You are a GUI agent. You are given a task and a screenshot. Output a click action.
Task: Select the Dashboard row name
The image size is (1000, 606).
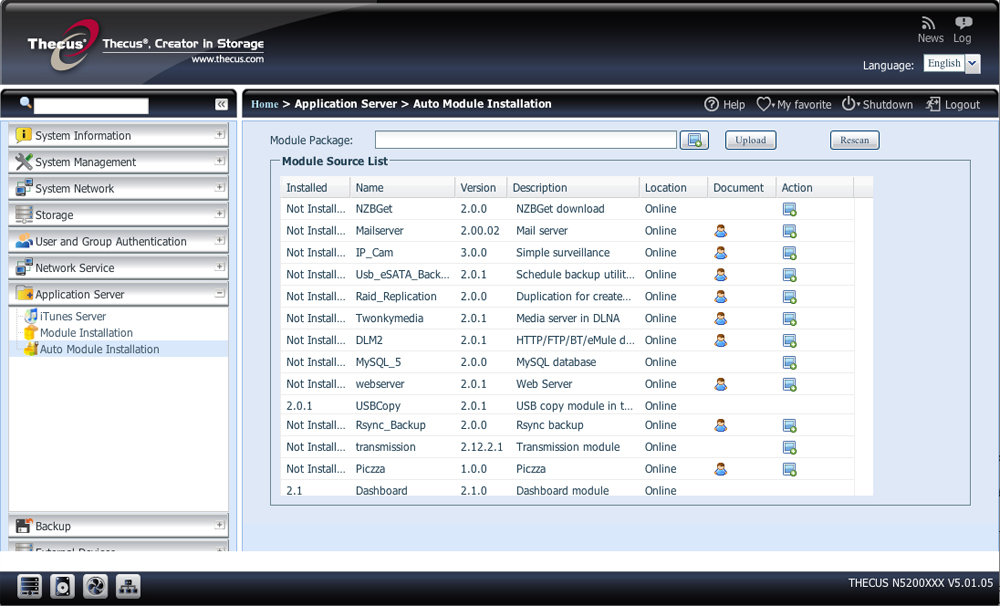381,491
